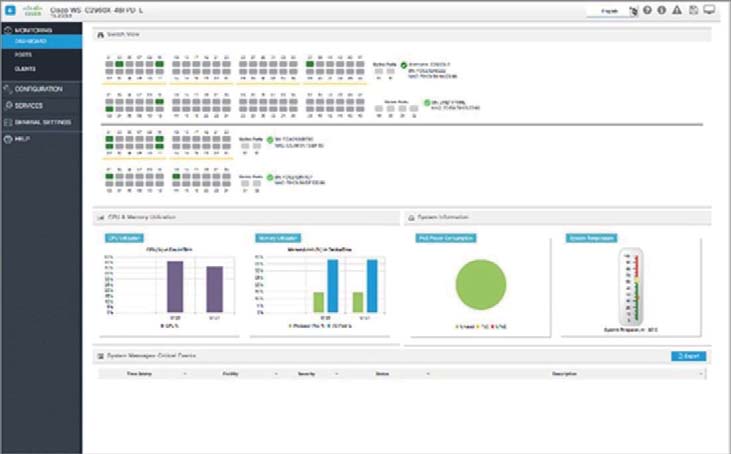Image resolution: width=731 pixels, height=454 pixels.
Task: Click the alert warning triangle icon
Action: 678,11
